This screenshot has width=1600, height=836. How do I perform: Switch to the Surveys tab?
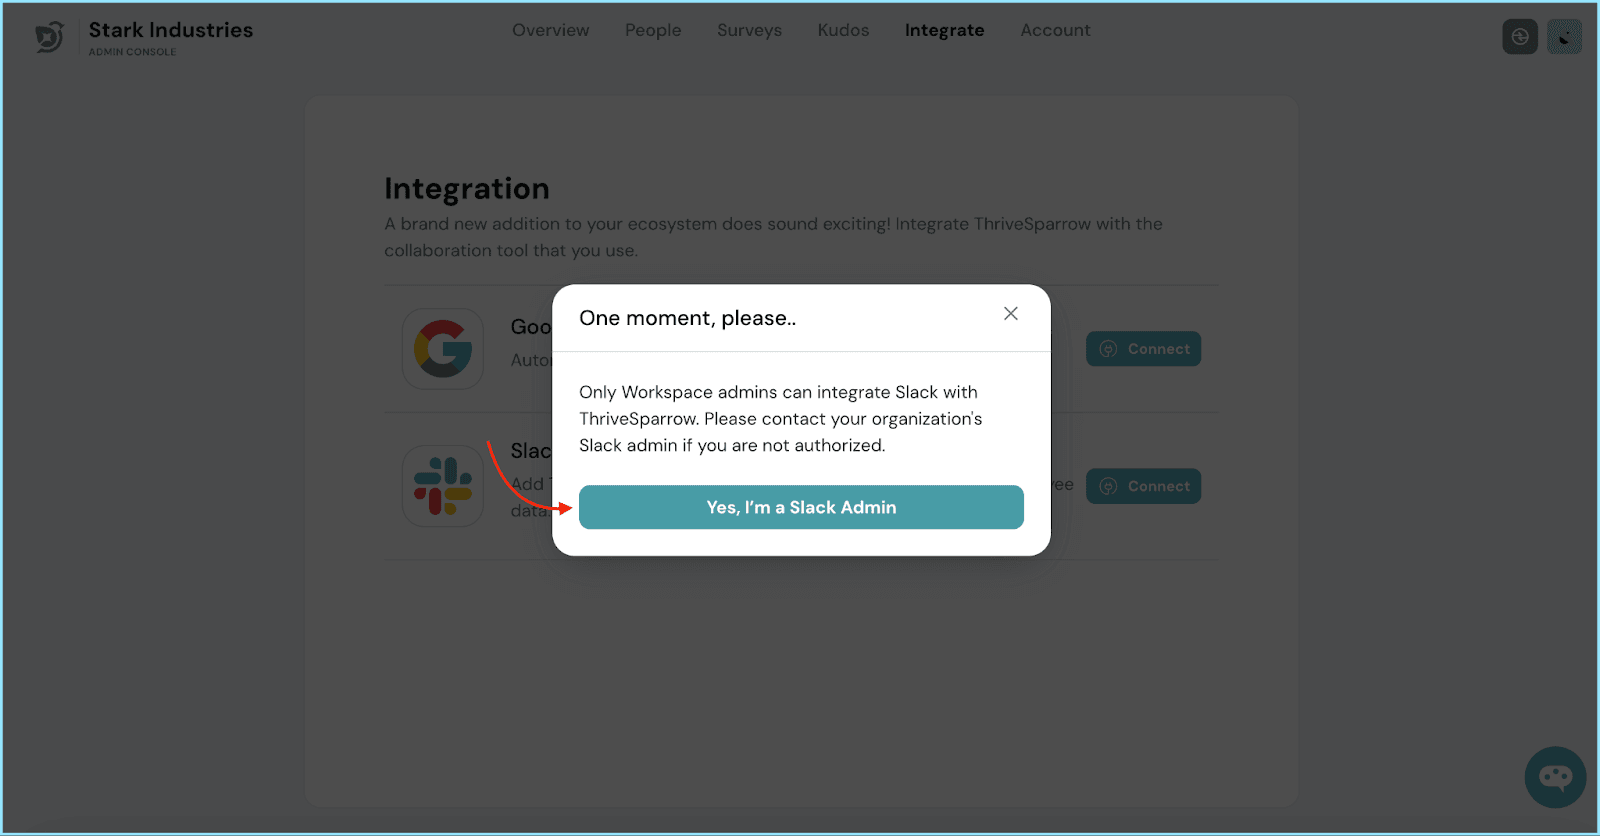tap(749, 30)
